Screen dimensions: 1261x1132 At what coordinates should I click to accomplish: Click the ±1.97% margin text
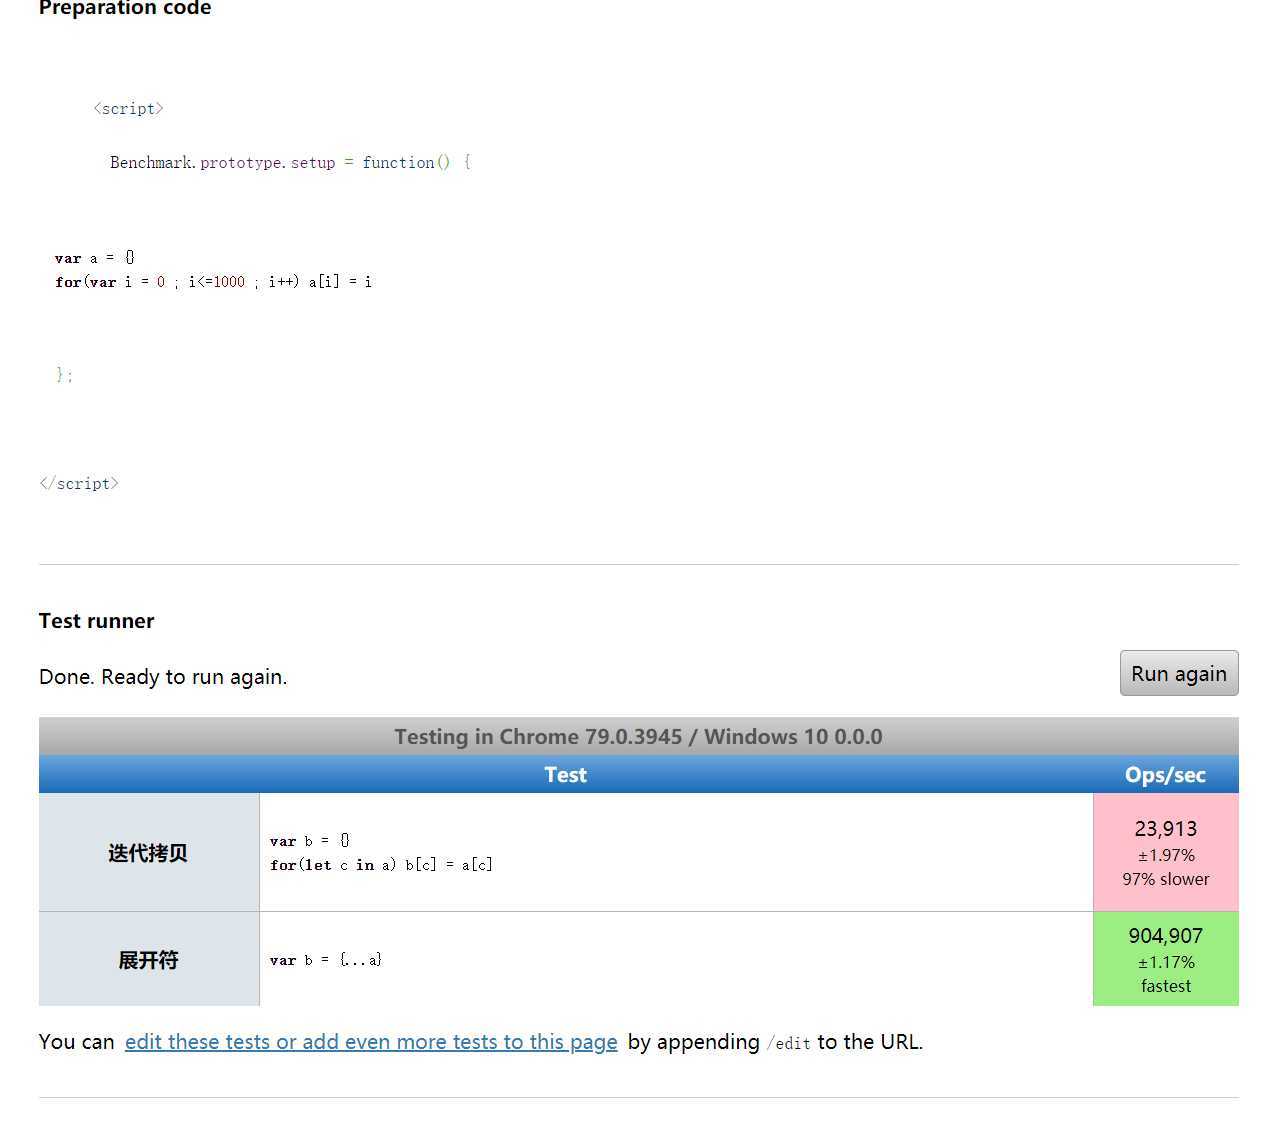(1166, 855)
